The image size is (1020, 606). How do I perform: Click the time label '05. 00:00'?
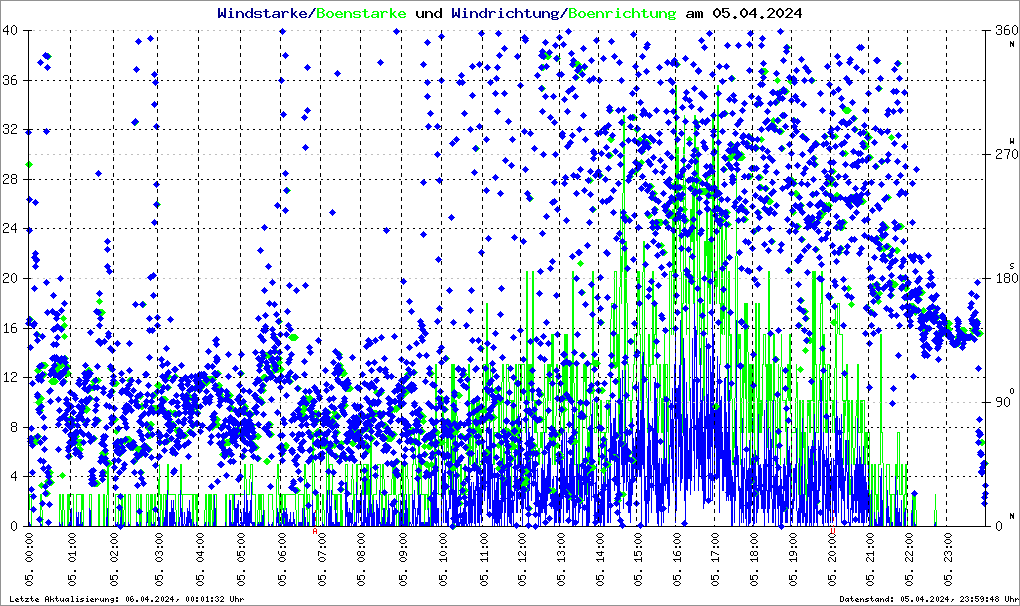pyautogui.click(x=31, y=560)
